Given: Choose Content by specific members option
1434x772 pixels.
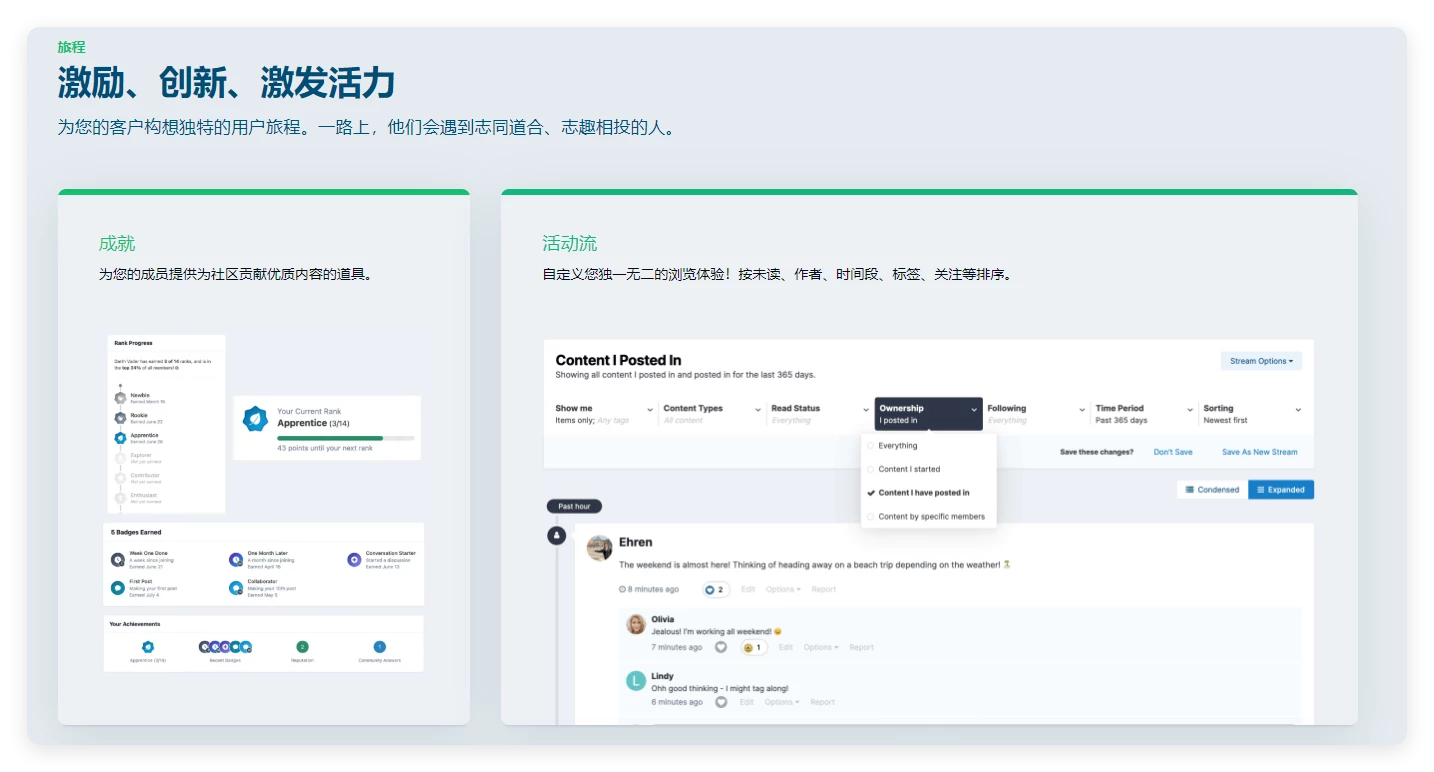Looking at the screenshot, I should tap(931, 517).
